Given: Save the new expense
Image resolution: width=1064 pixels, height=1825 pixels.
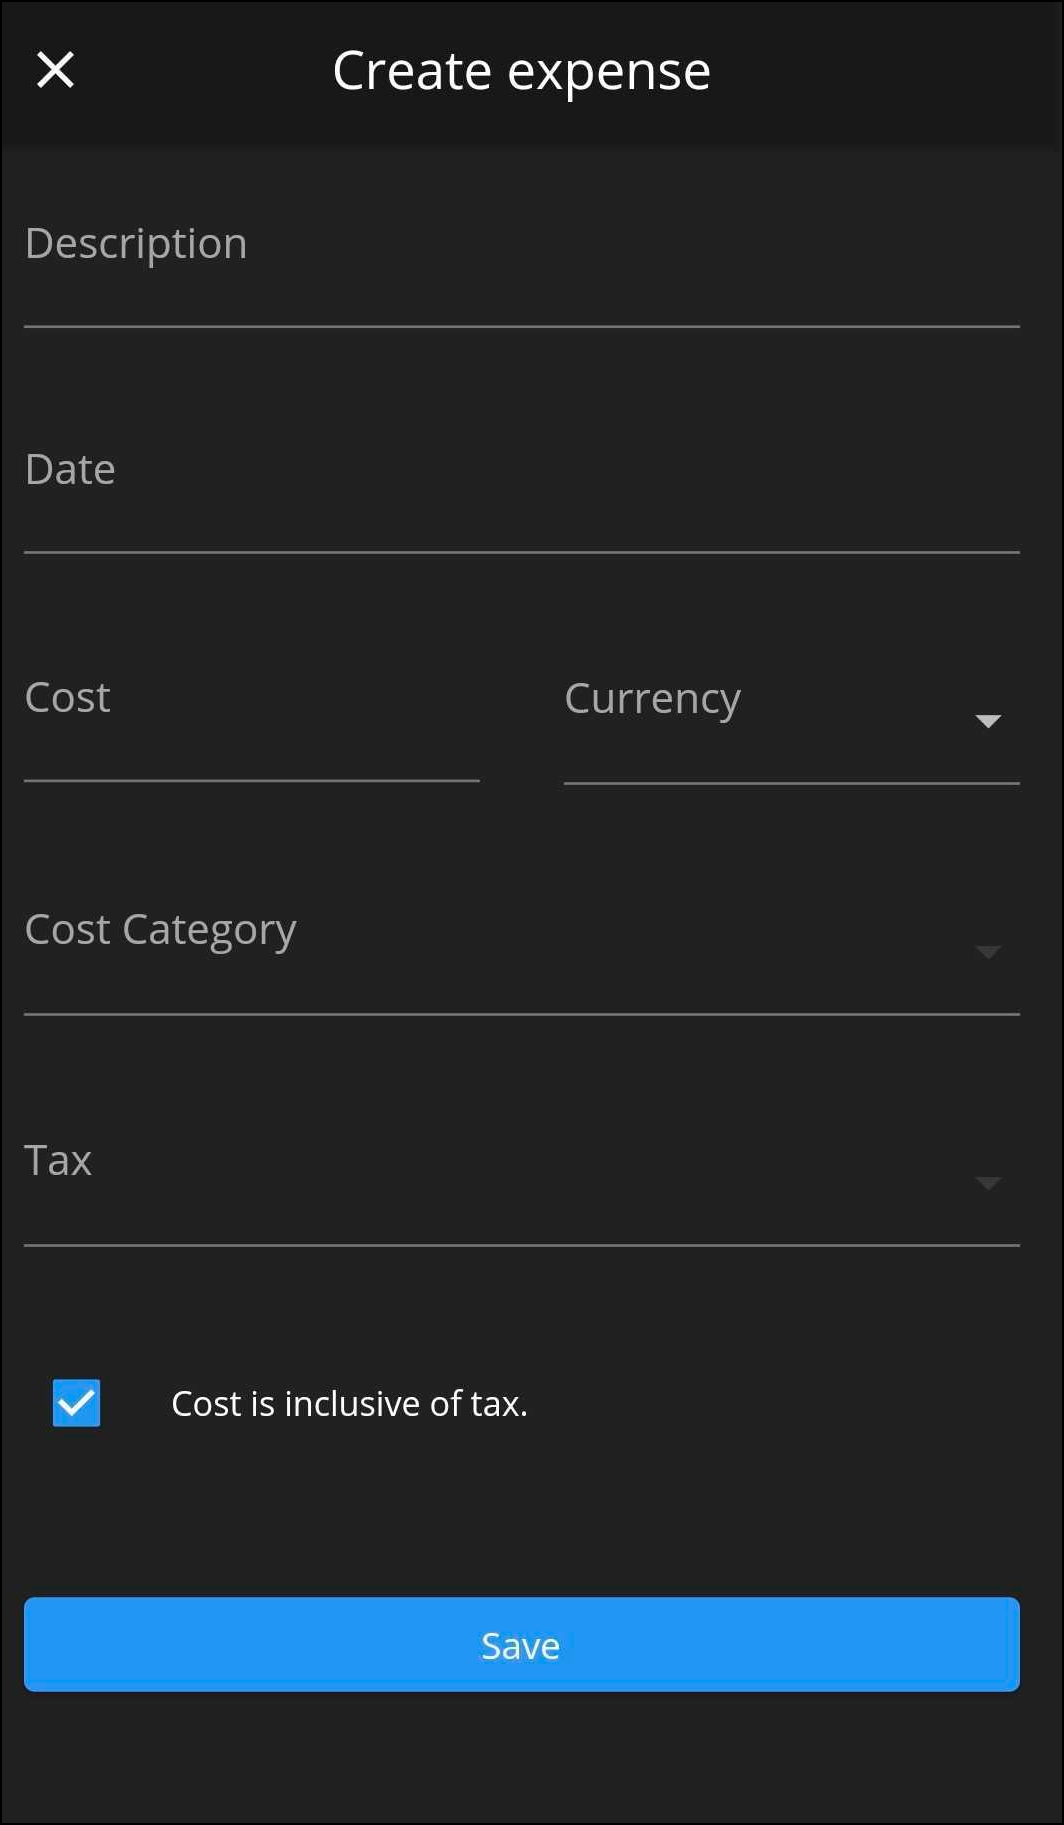Looking at the screenshot, I should tap(520, 1644).
